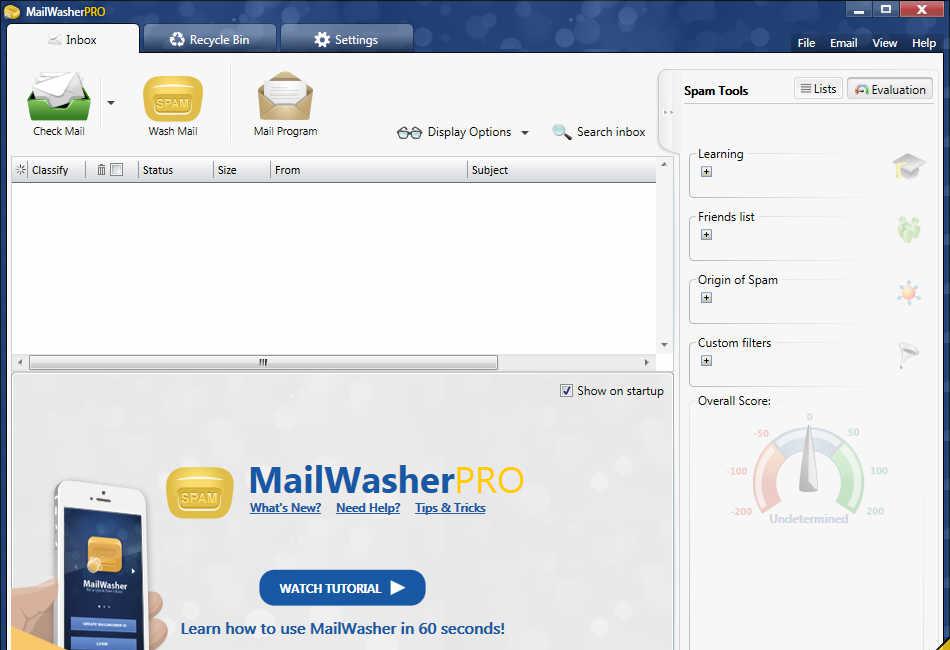This screenshot has height=650, width=950.
Task: Minimize the MailWasher window
Action: [x=859, y=10]
